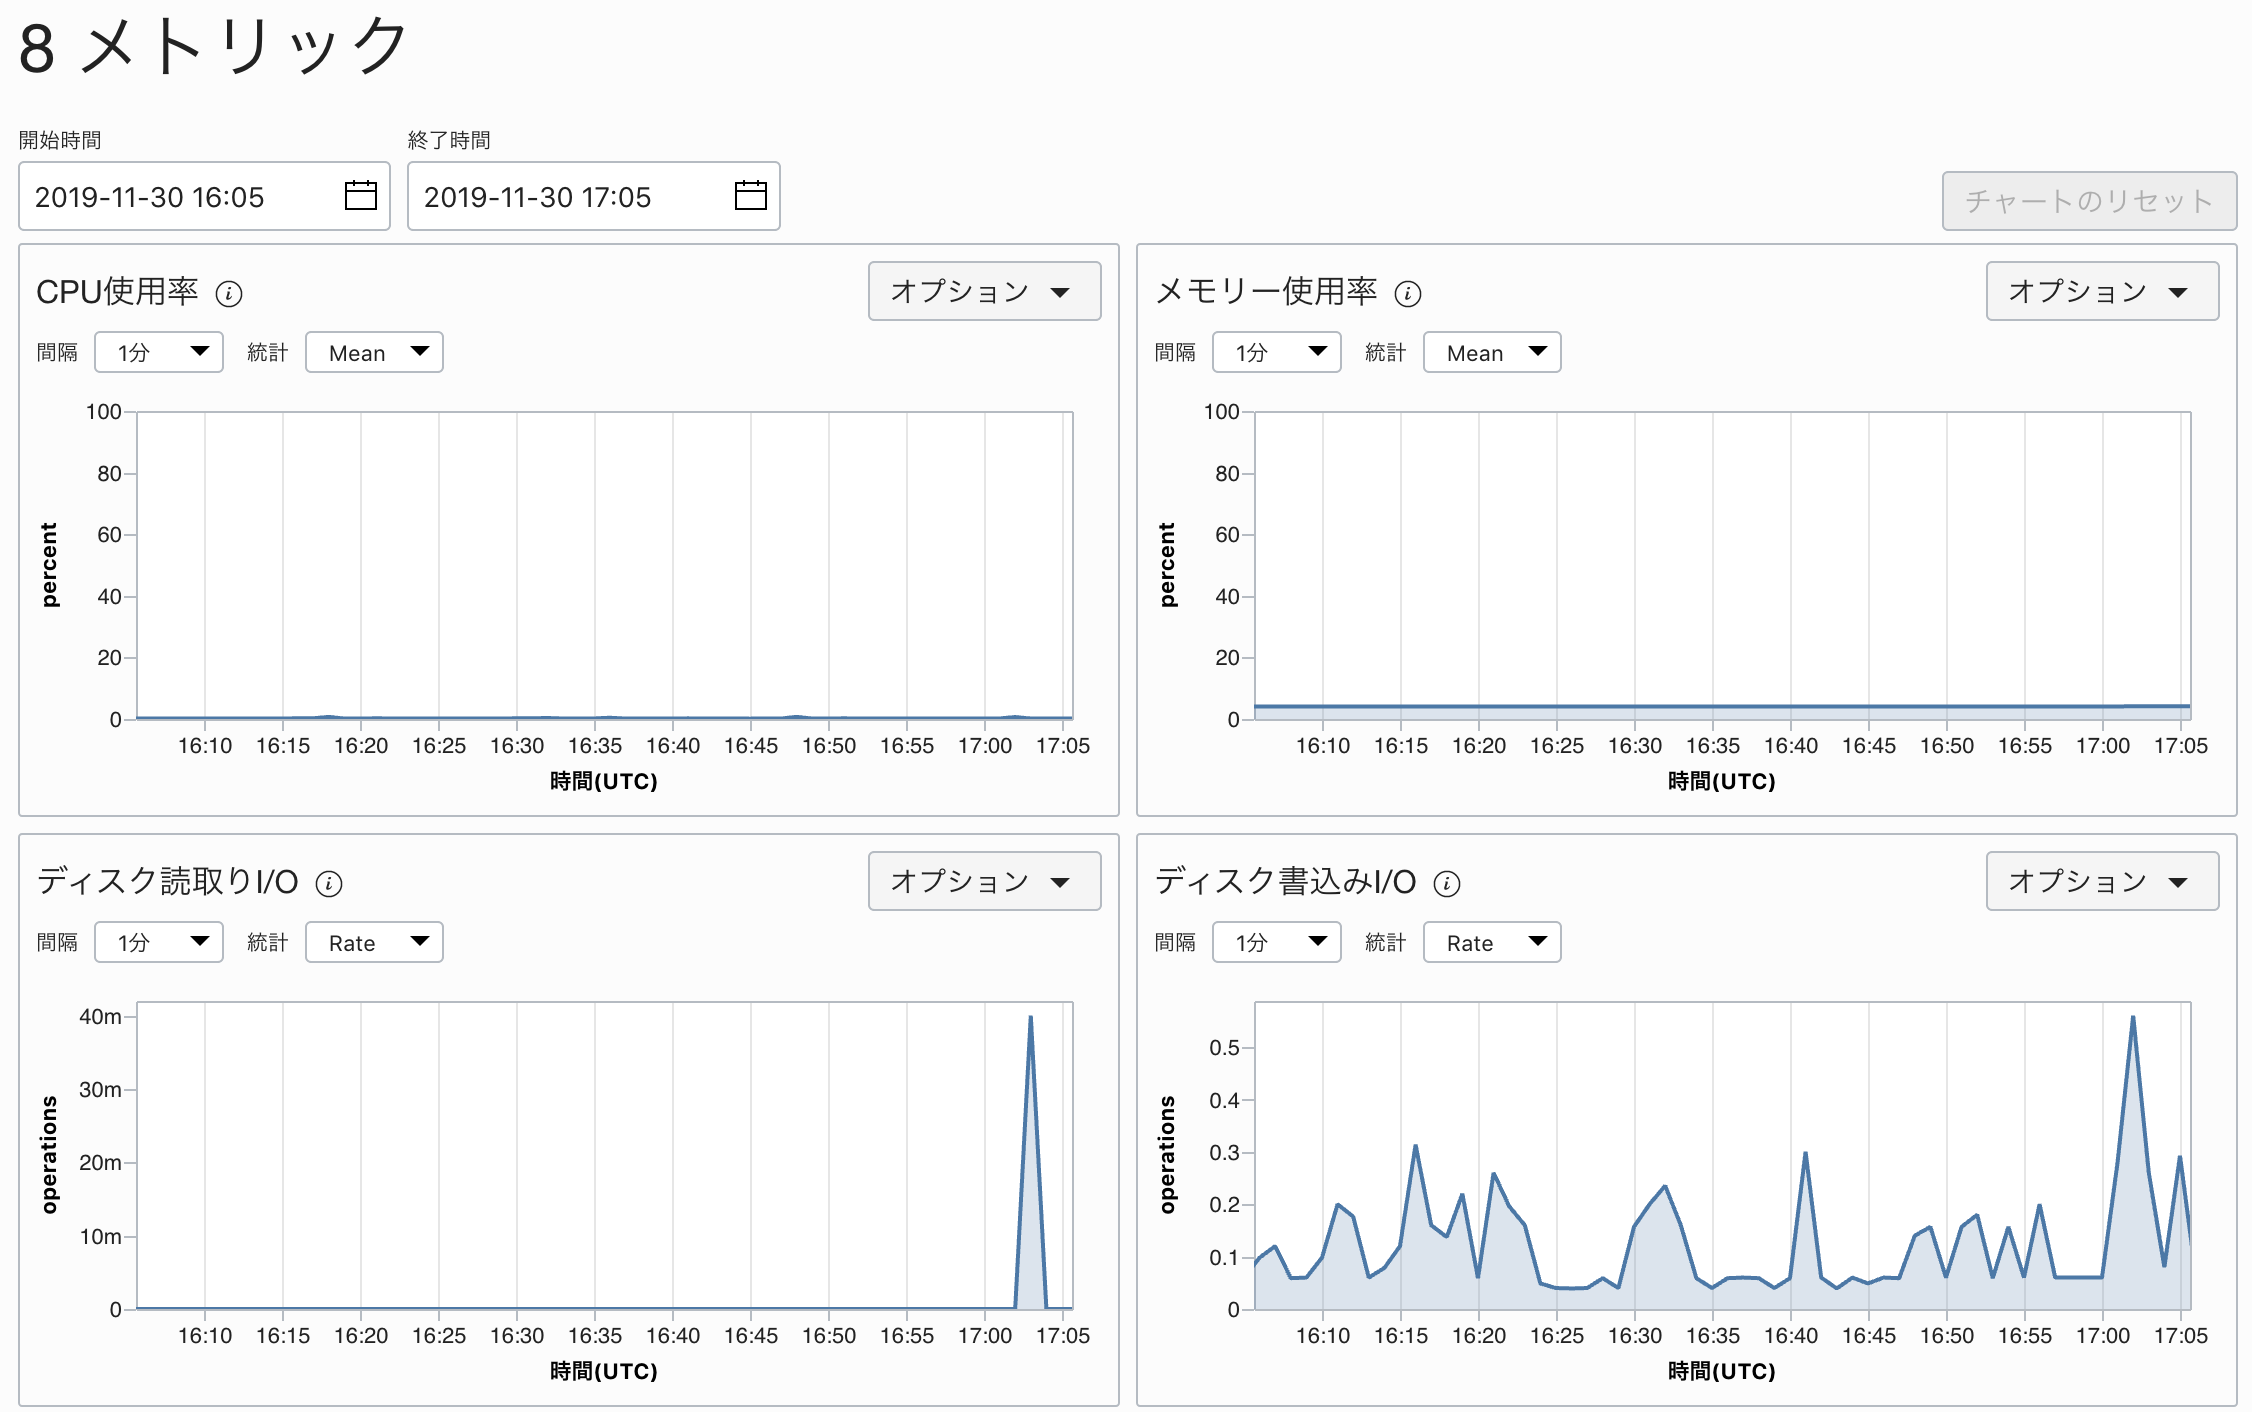Click the 終了時間 date input field
2252x1412 pixels.
[593, 196]
